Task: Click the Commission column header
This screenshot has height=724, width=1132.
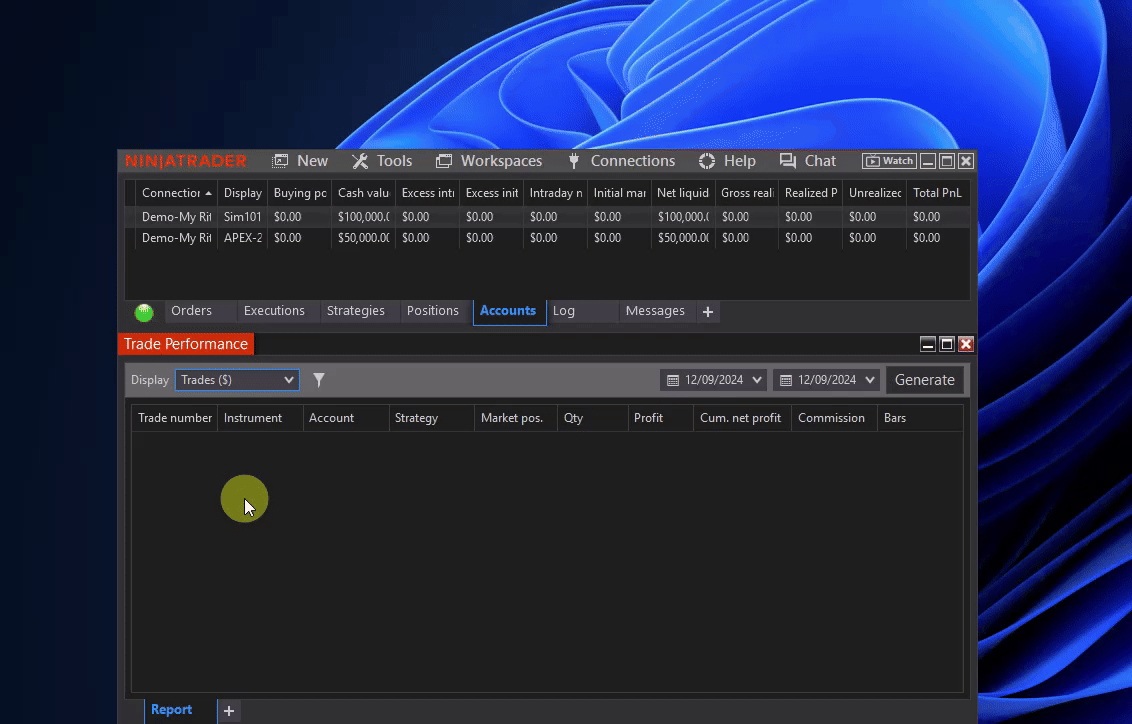Action: point(834,418)
